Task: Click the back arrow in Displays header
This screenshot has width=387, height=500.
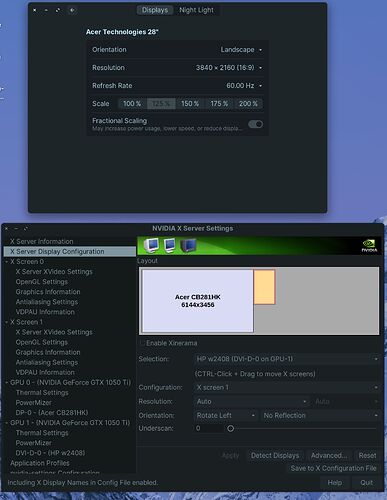Action: click(x=72, y=10)
